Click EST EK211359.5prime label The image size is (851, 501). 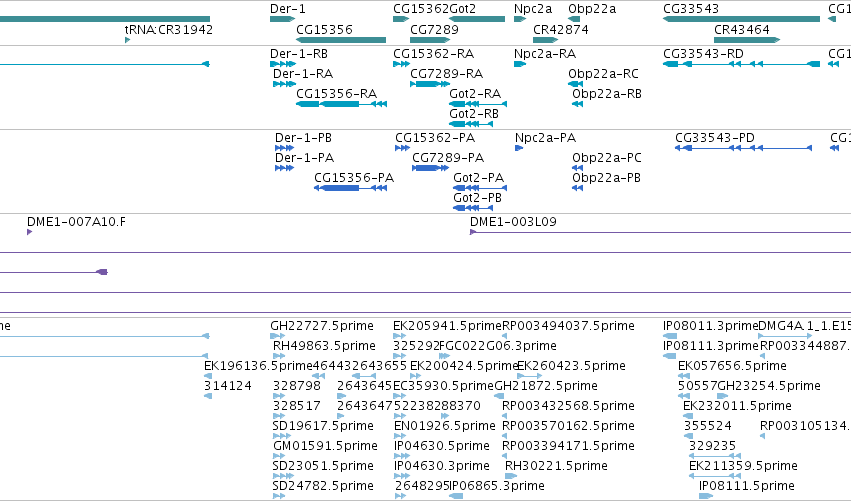(743, 467)
